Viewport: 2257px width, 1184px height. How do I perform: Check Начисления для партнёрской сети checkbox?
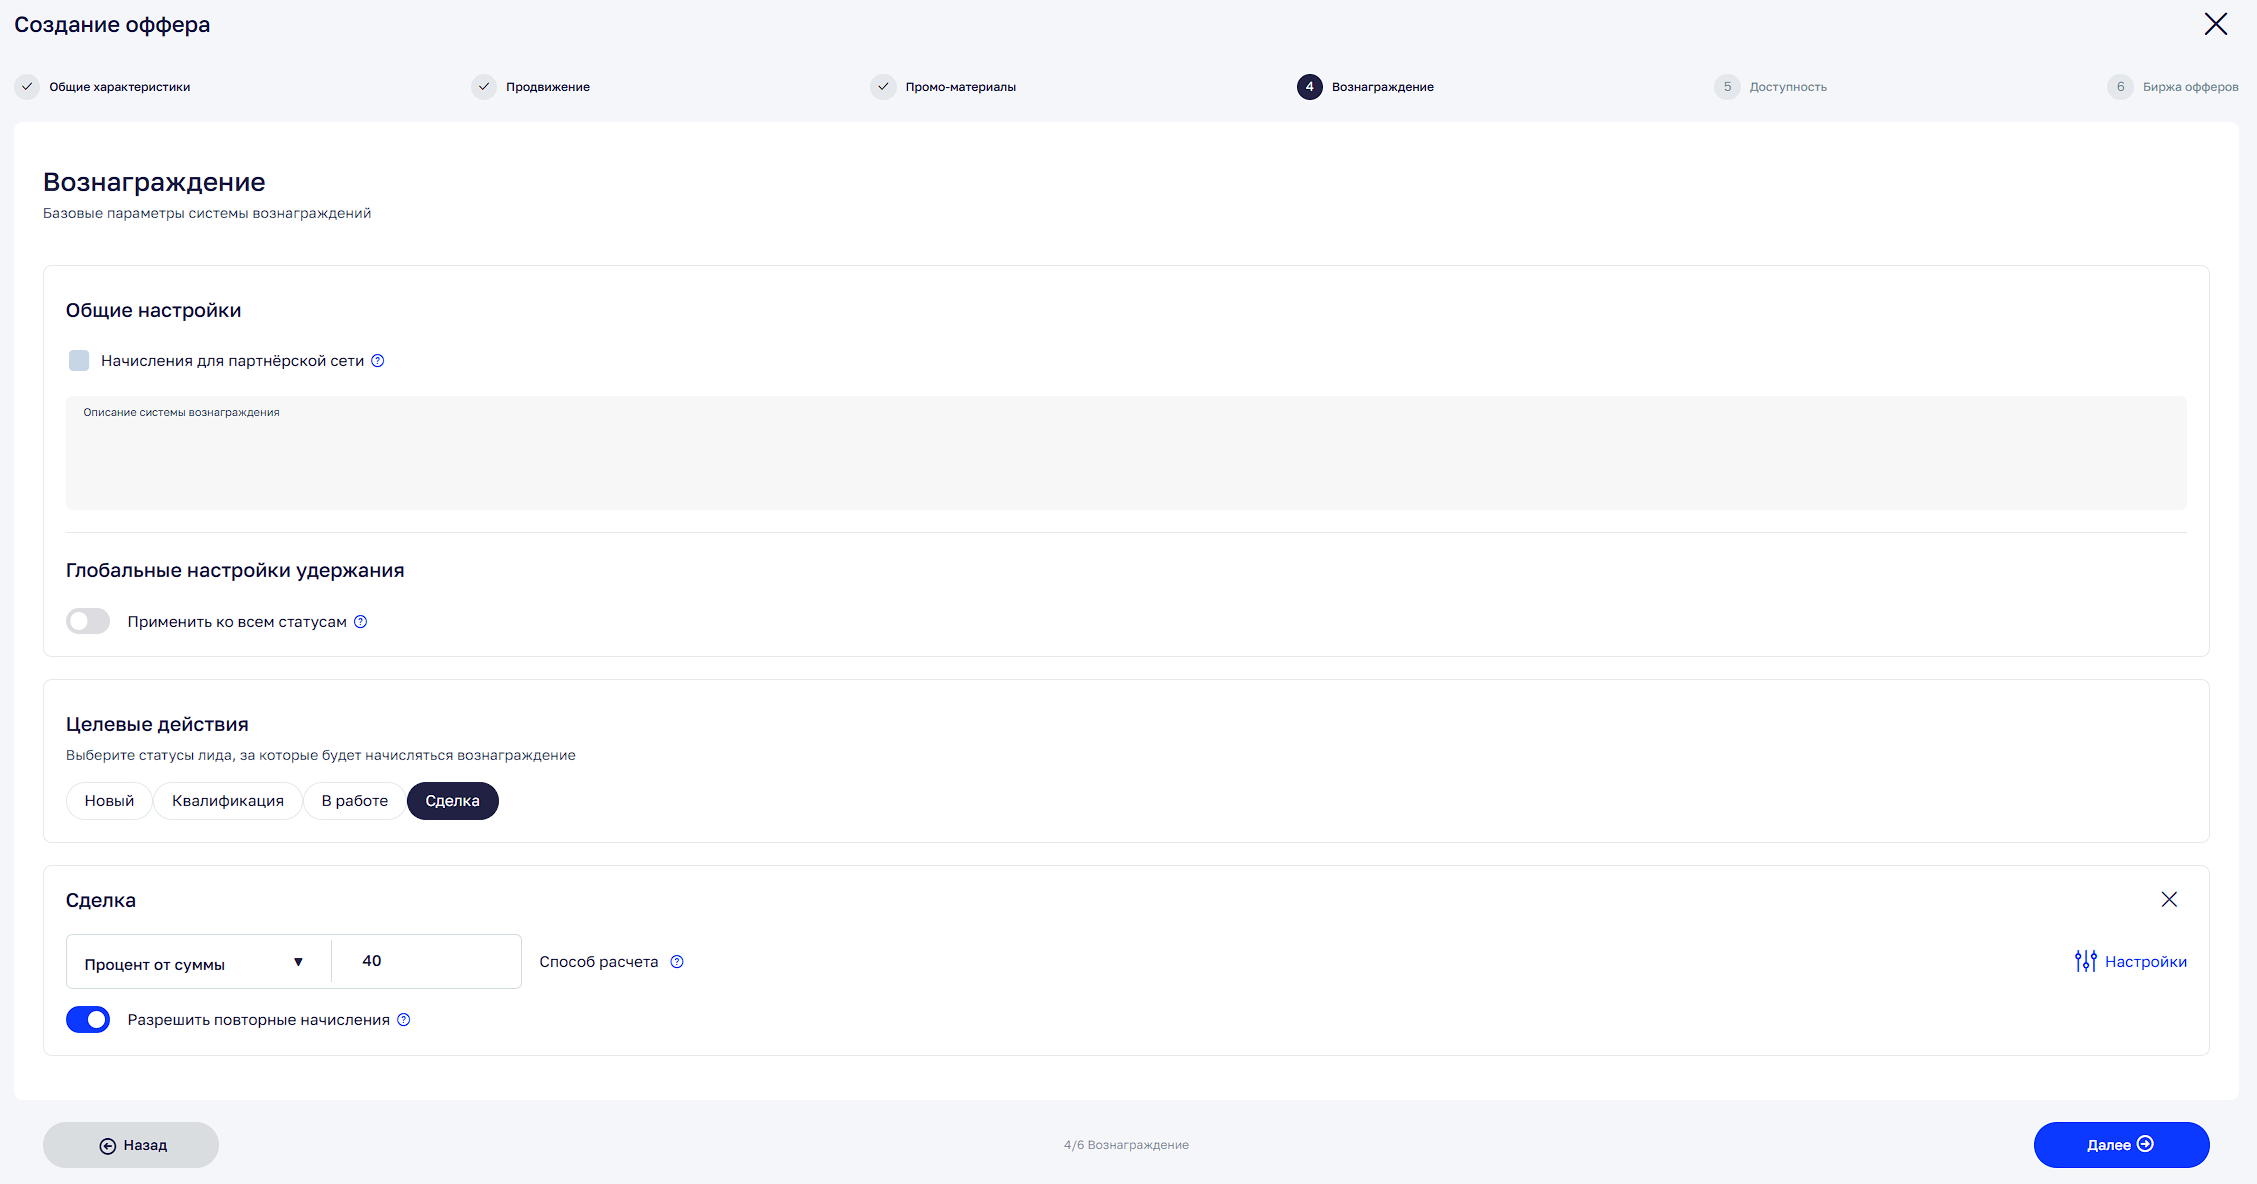79,361
